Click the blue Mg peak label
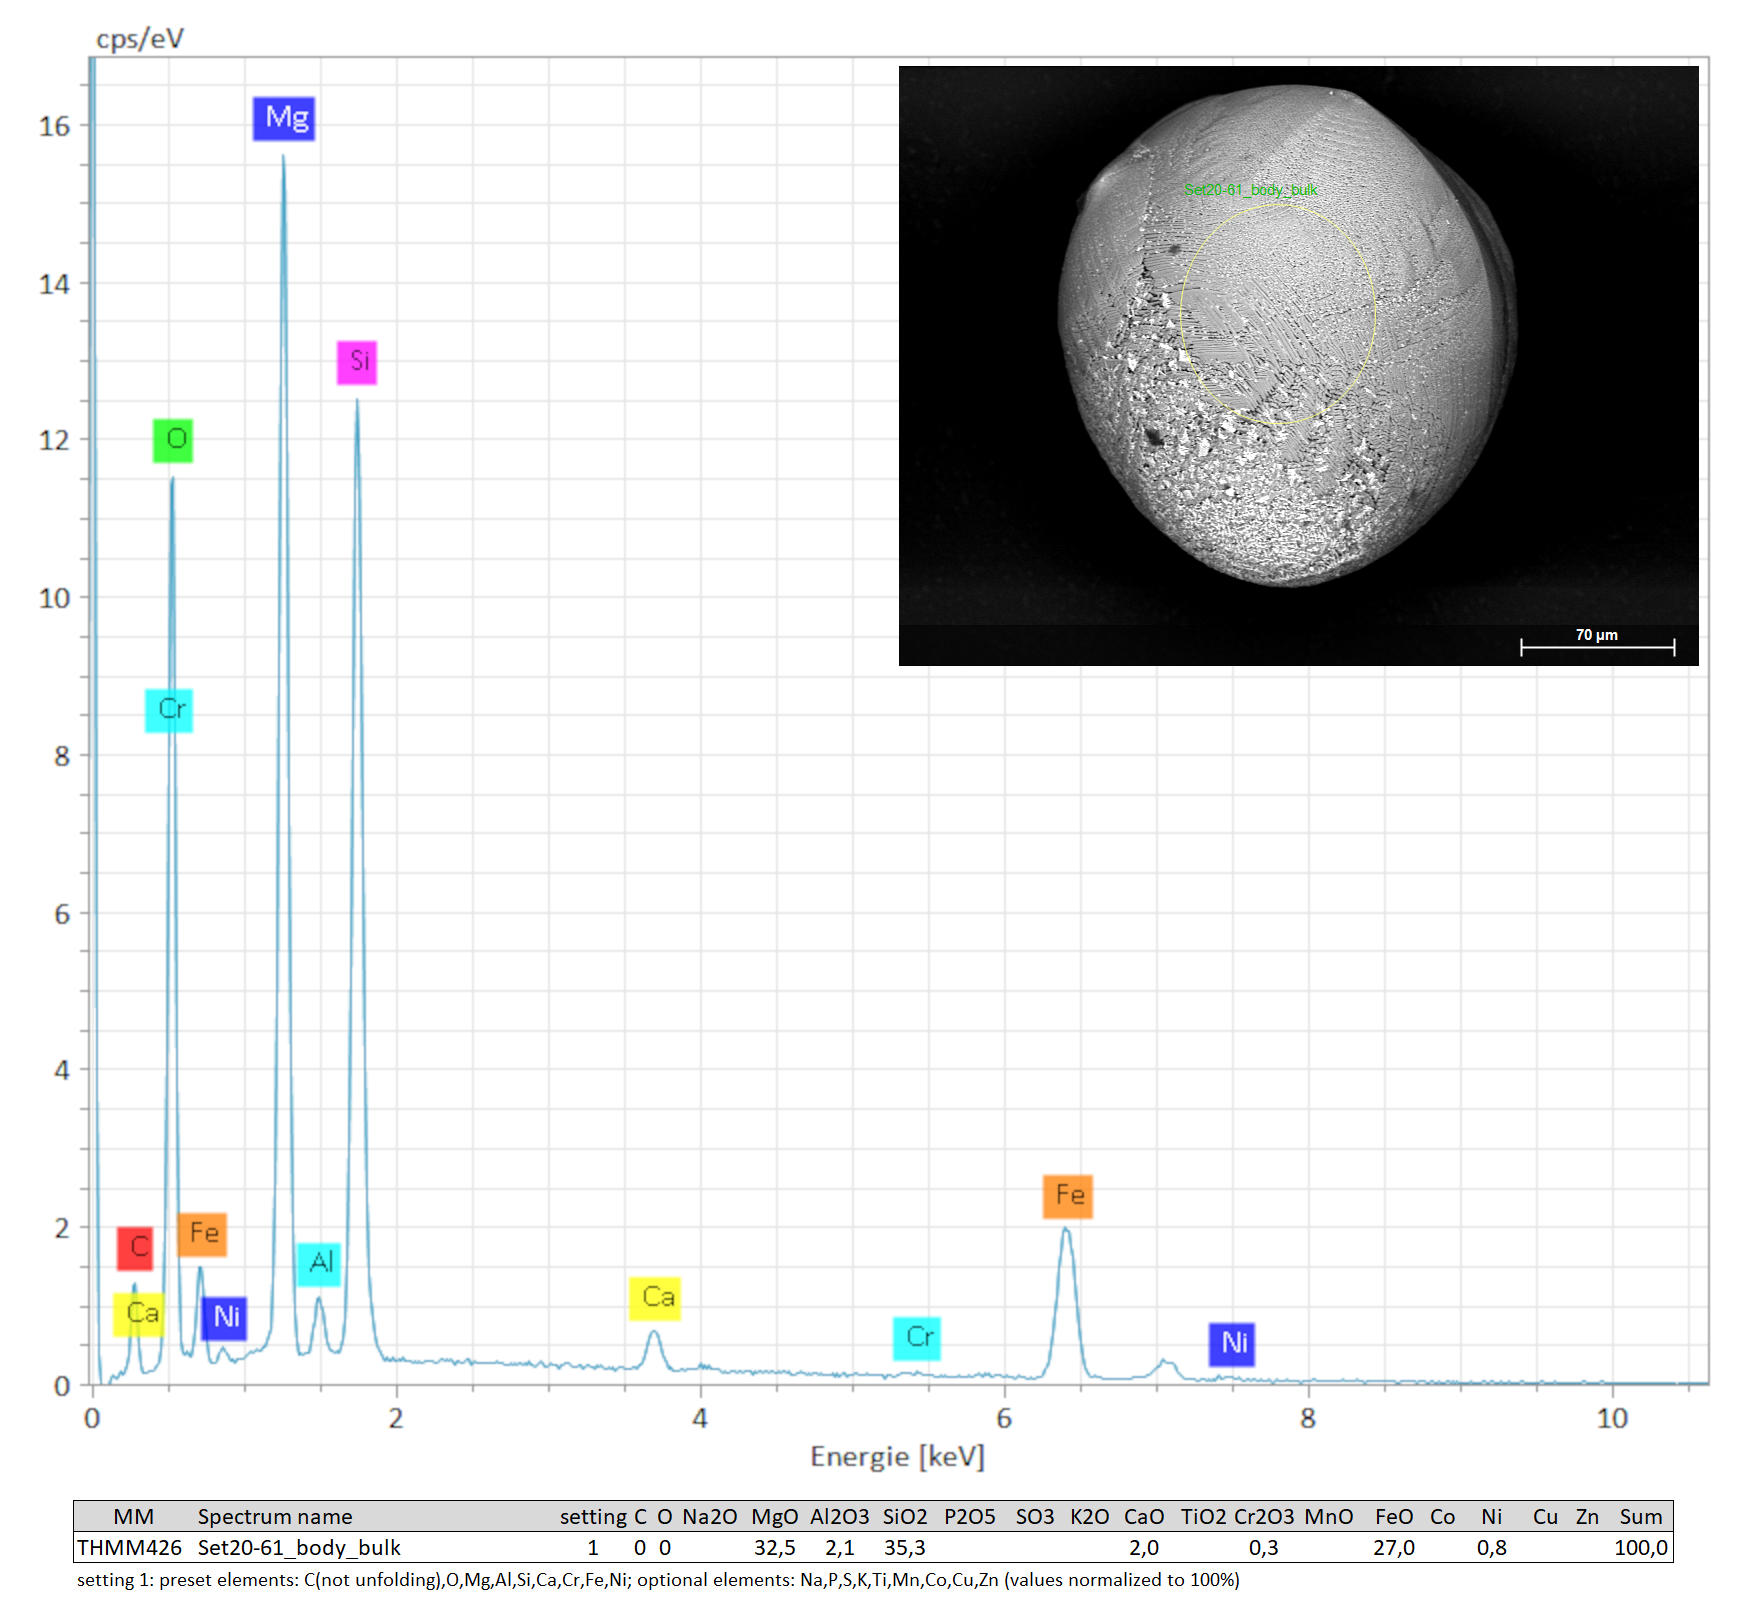 pos(284,119)
